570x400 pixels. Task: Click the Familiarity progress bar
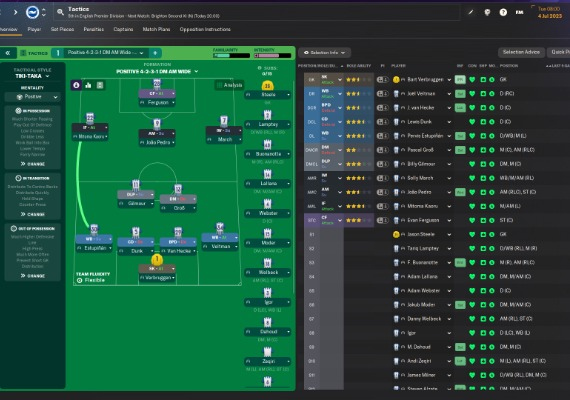point(232,56)
